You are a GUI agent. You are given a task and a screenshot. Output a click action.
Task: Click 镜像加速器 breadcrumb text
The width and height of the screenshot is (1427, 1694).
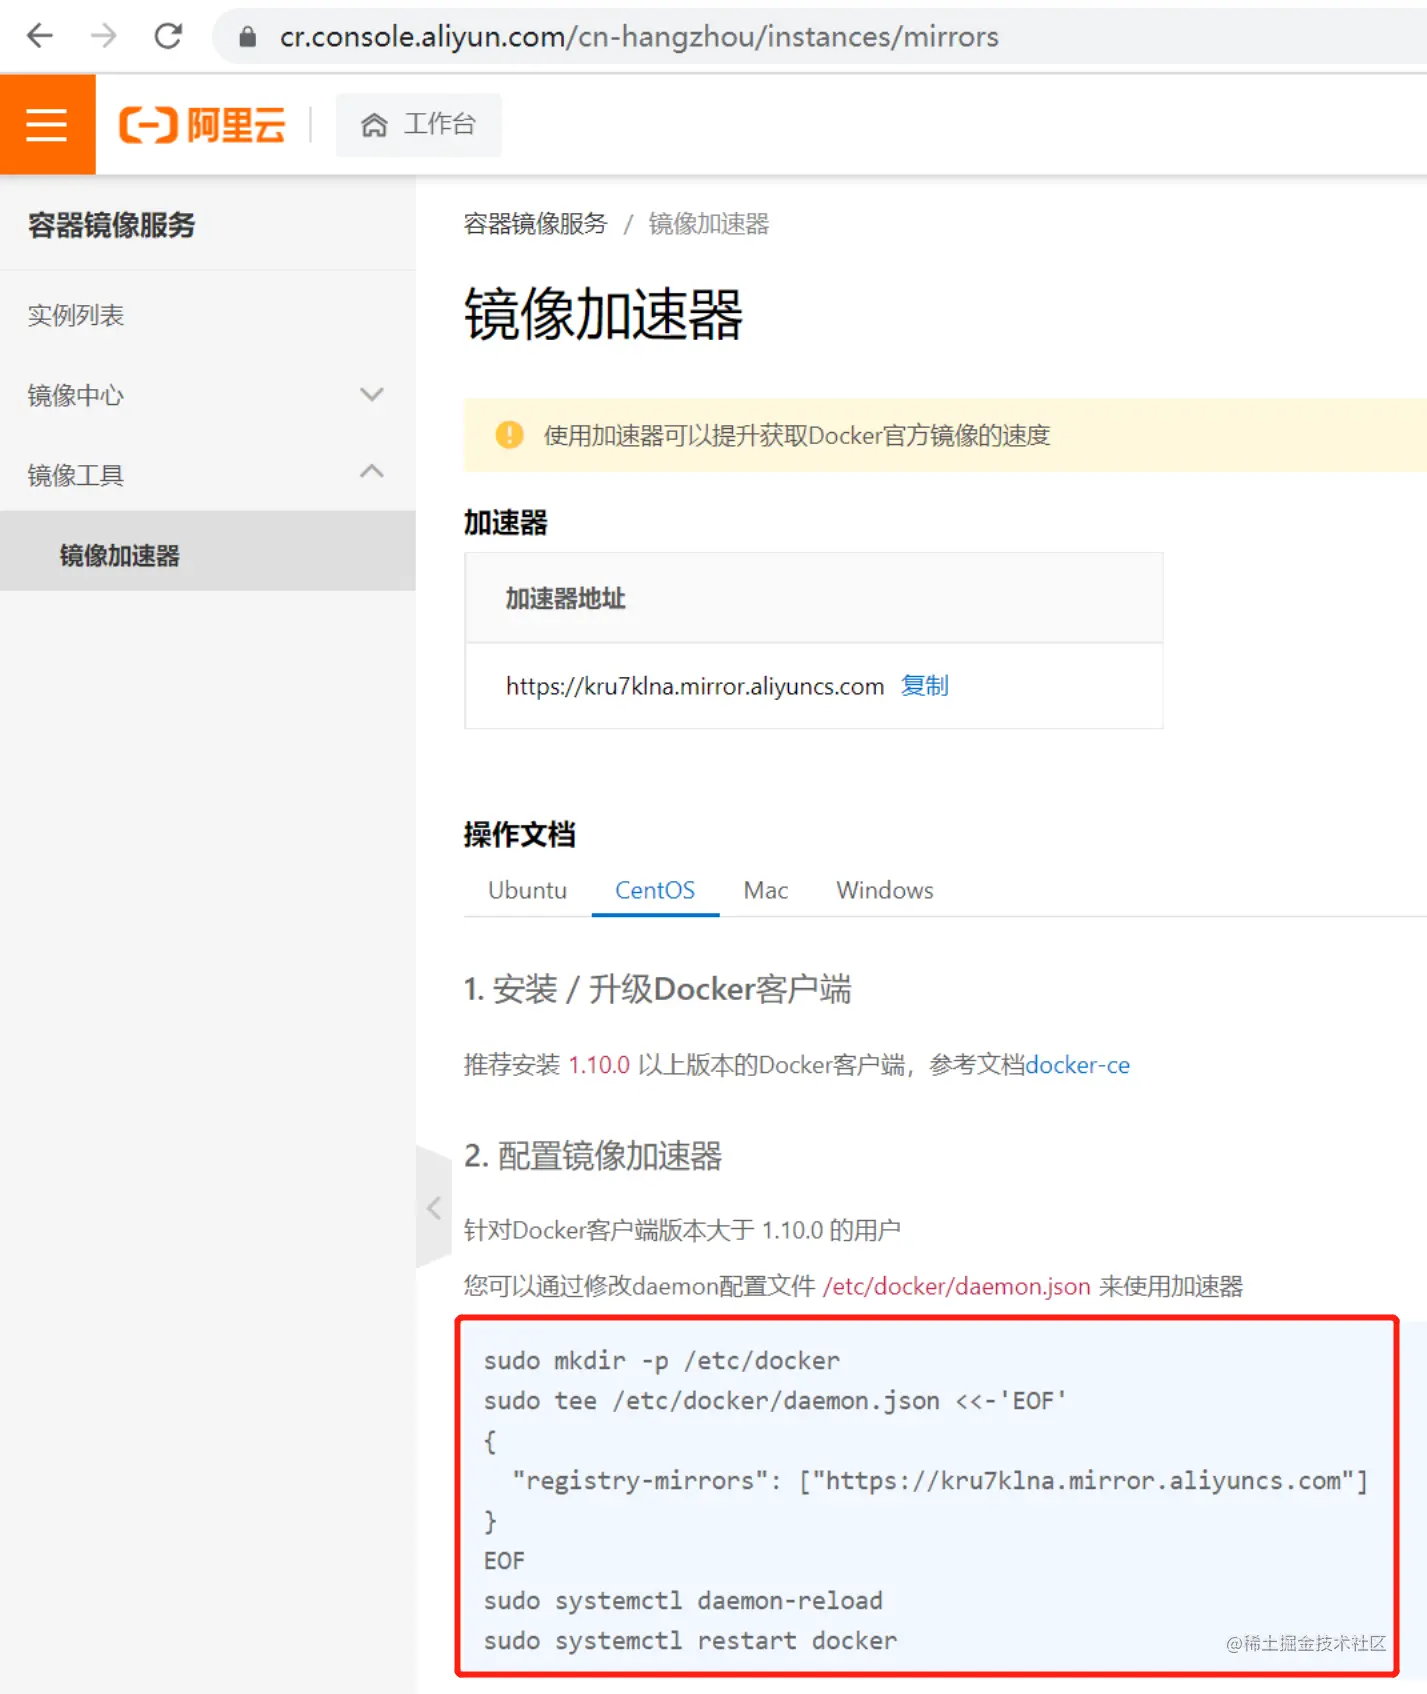coord(709,223)
